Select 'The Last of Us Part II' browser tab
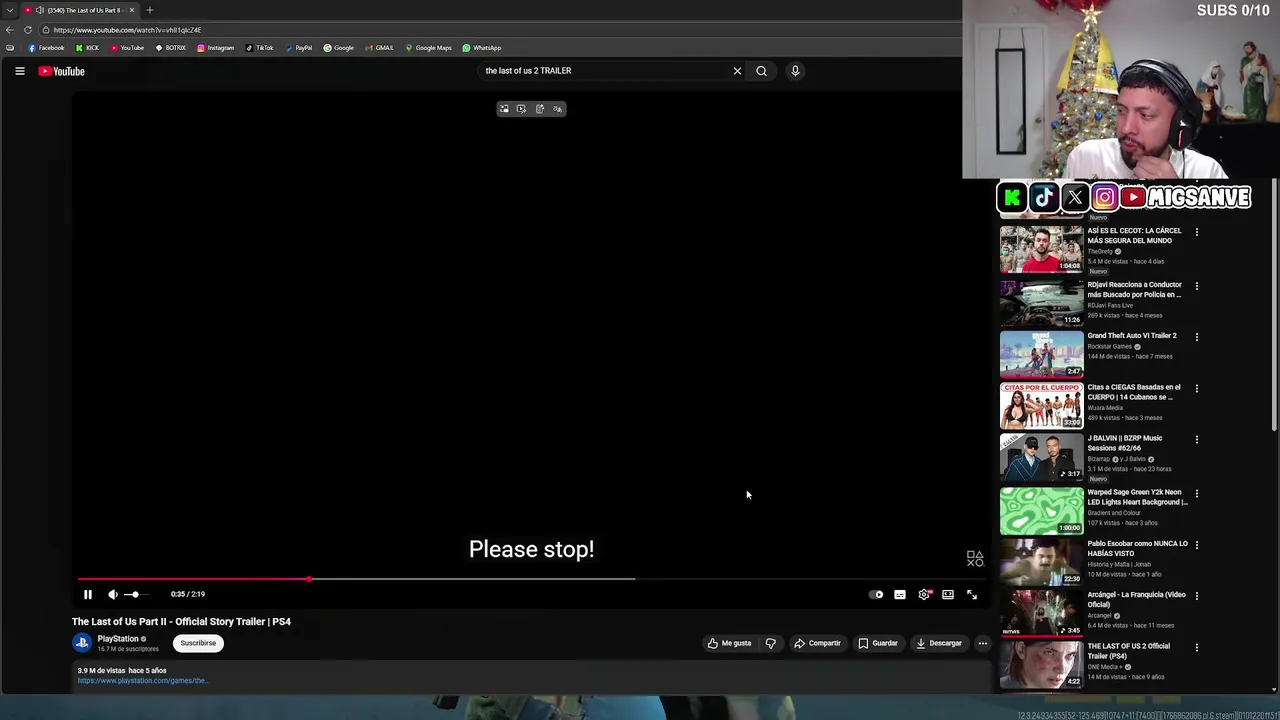1280x720 pixels. click(78, 10)
